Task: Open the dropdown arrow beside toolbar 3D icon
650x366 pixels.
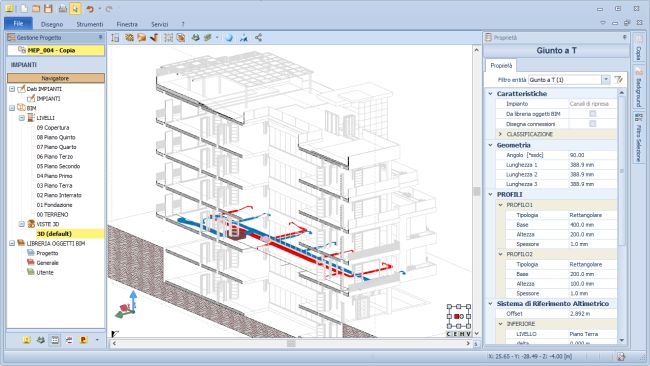Action: tap(217, 38)
